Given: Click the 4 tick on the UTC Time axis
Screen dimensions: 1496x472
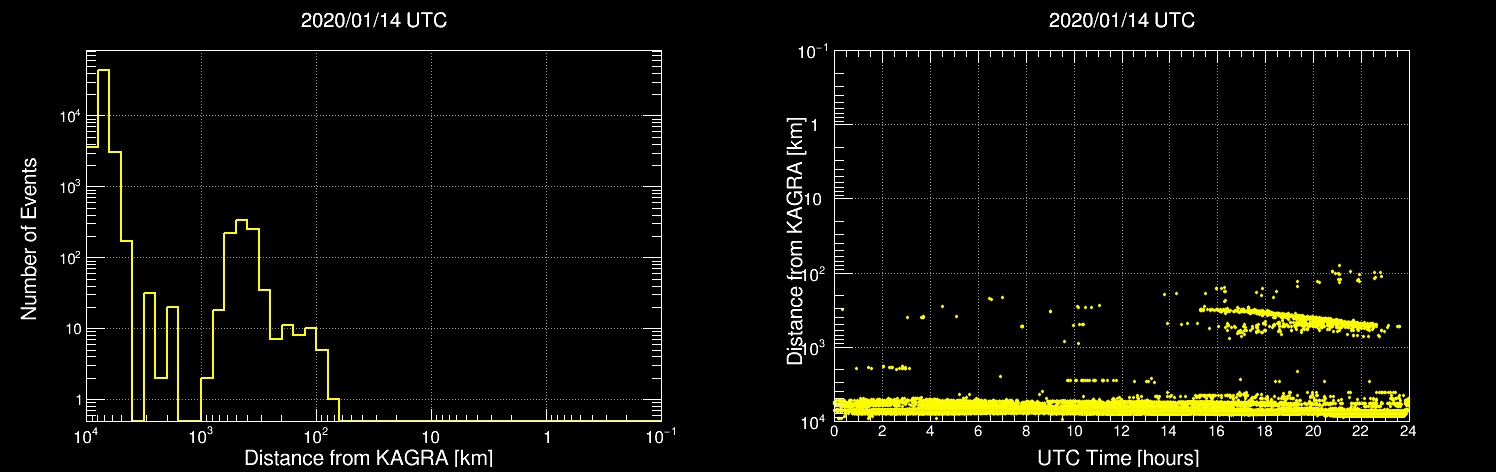Looking at the screenshot, I should pos(930,433).
